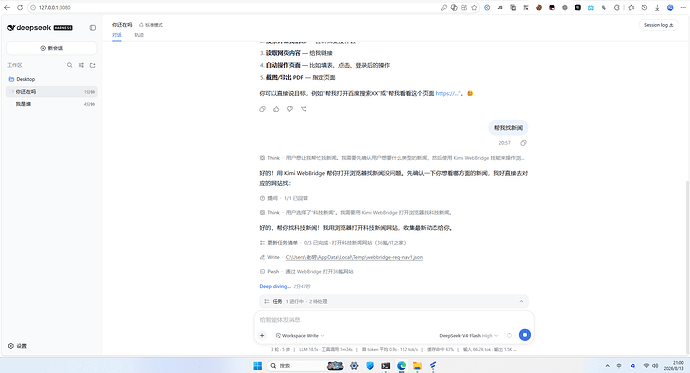The width and height of the screenshot is (690, 373).
Task: Copy the assistant reply with copy icon
Action: [x=262, y=109]
